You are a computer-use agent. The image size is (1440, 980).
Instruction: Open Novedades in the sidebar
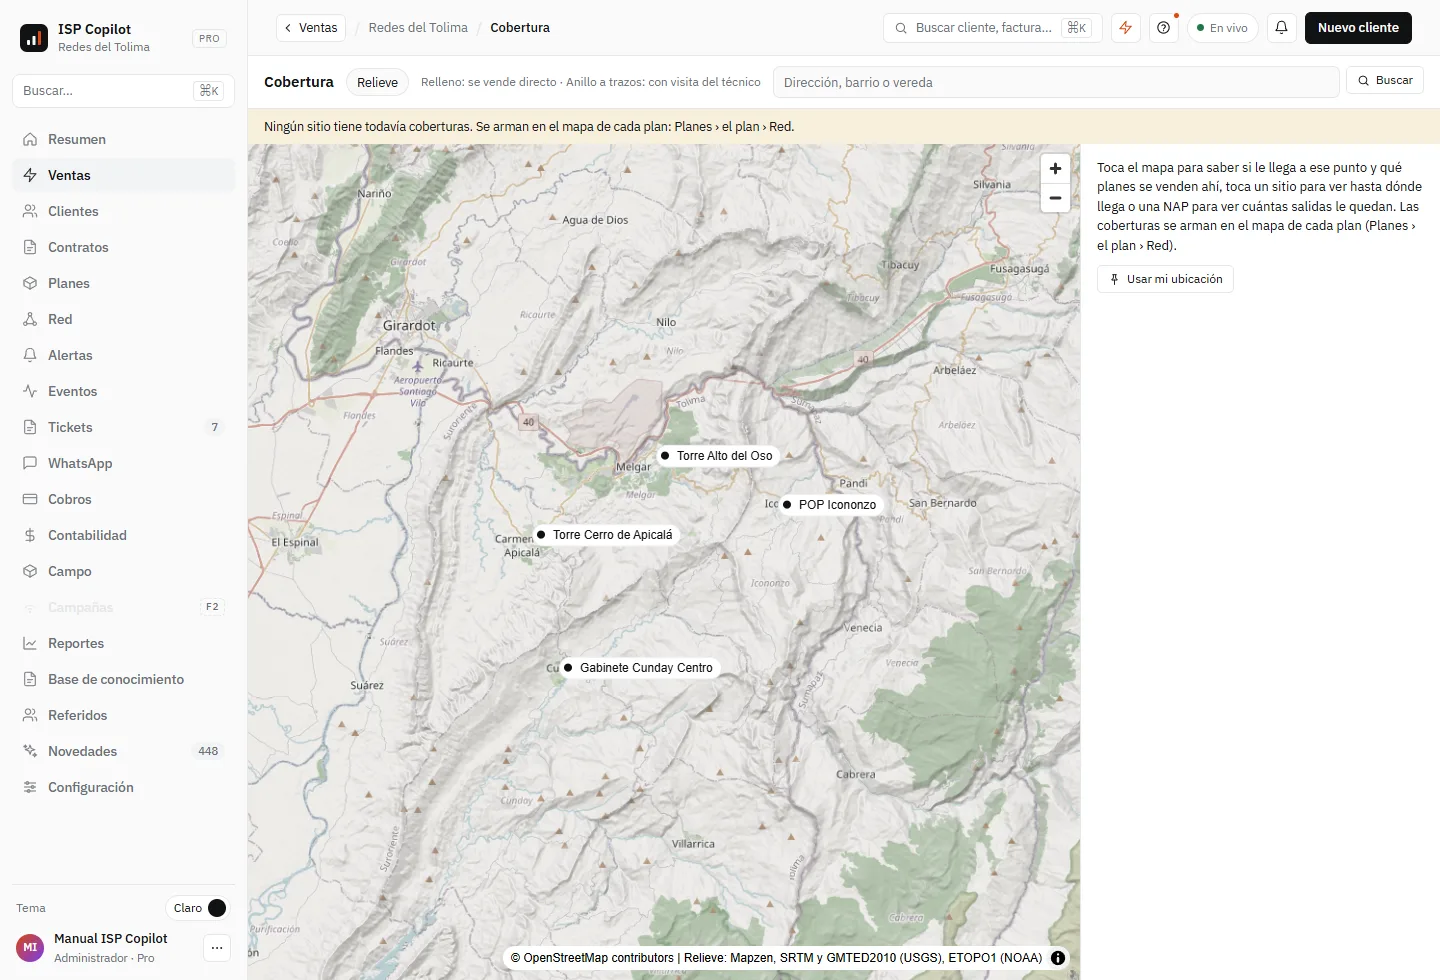[124, 751]
